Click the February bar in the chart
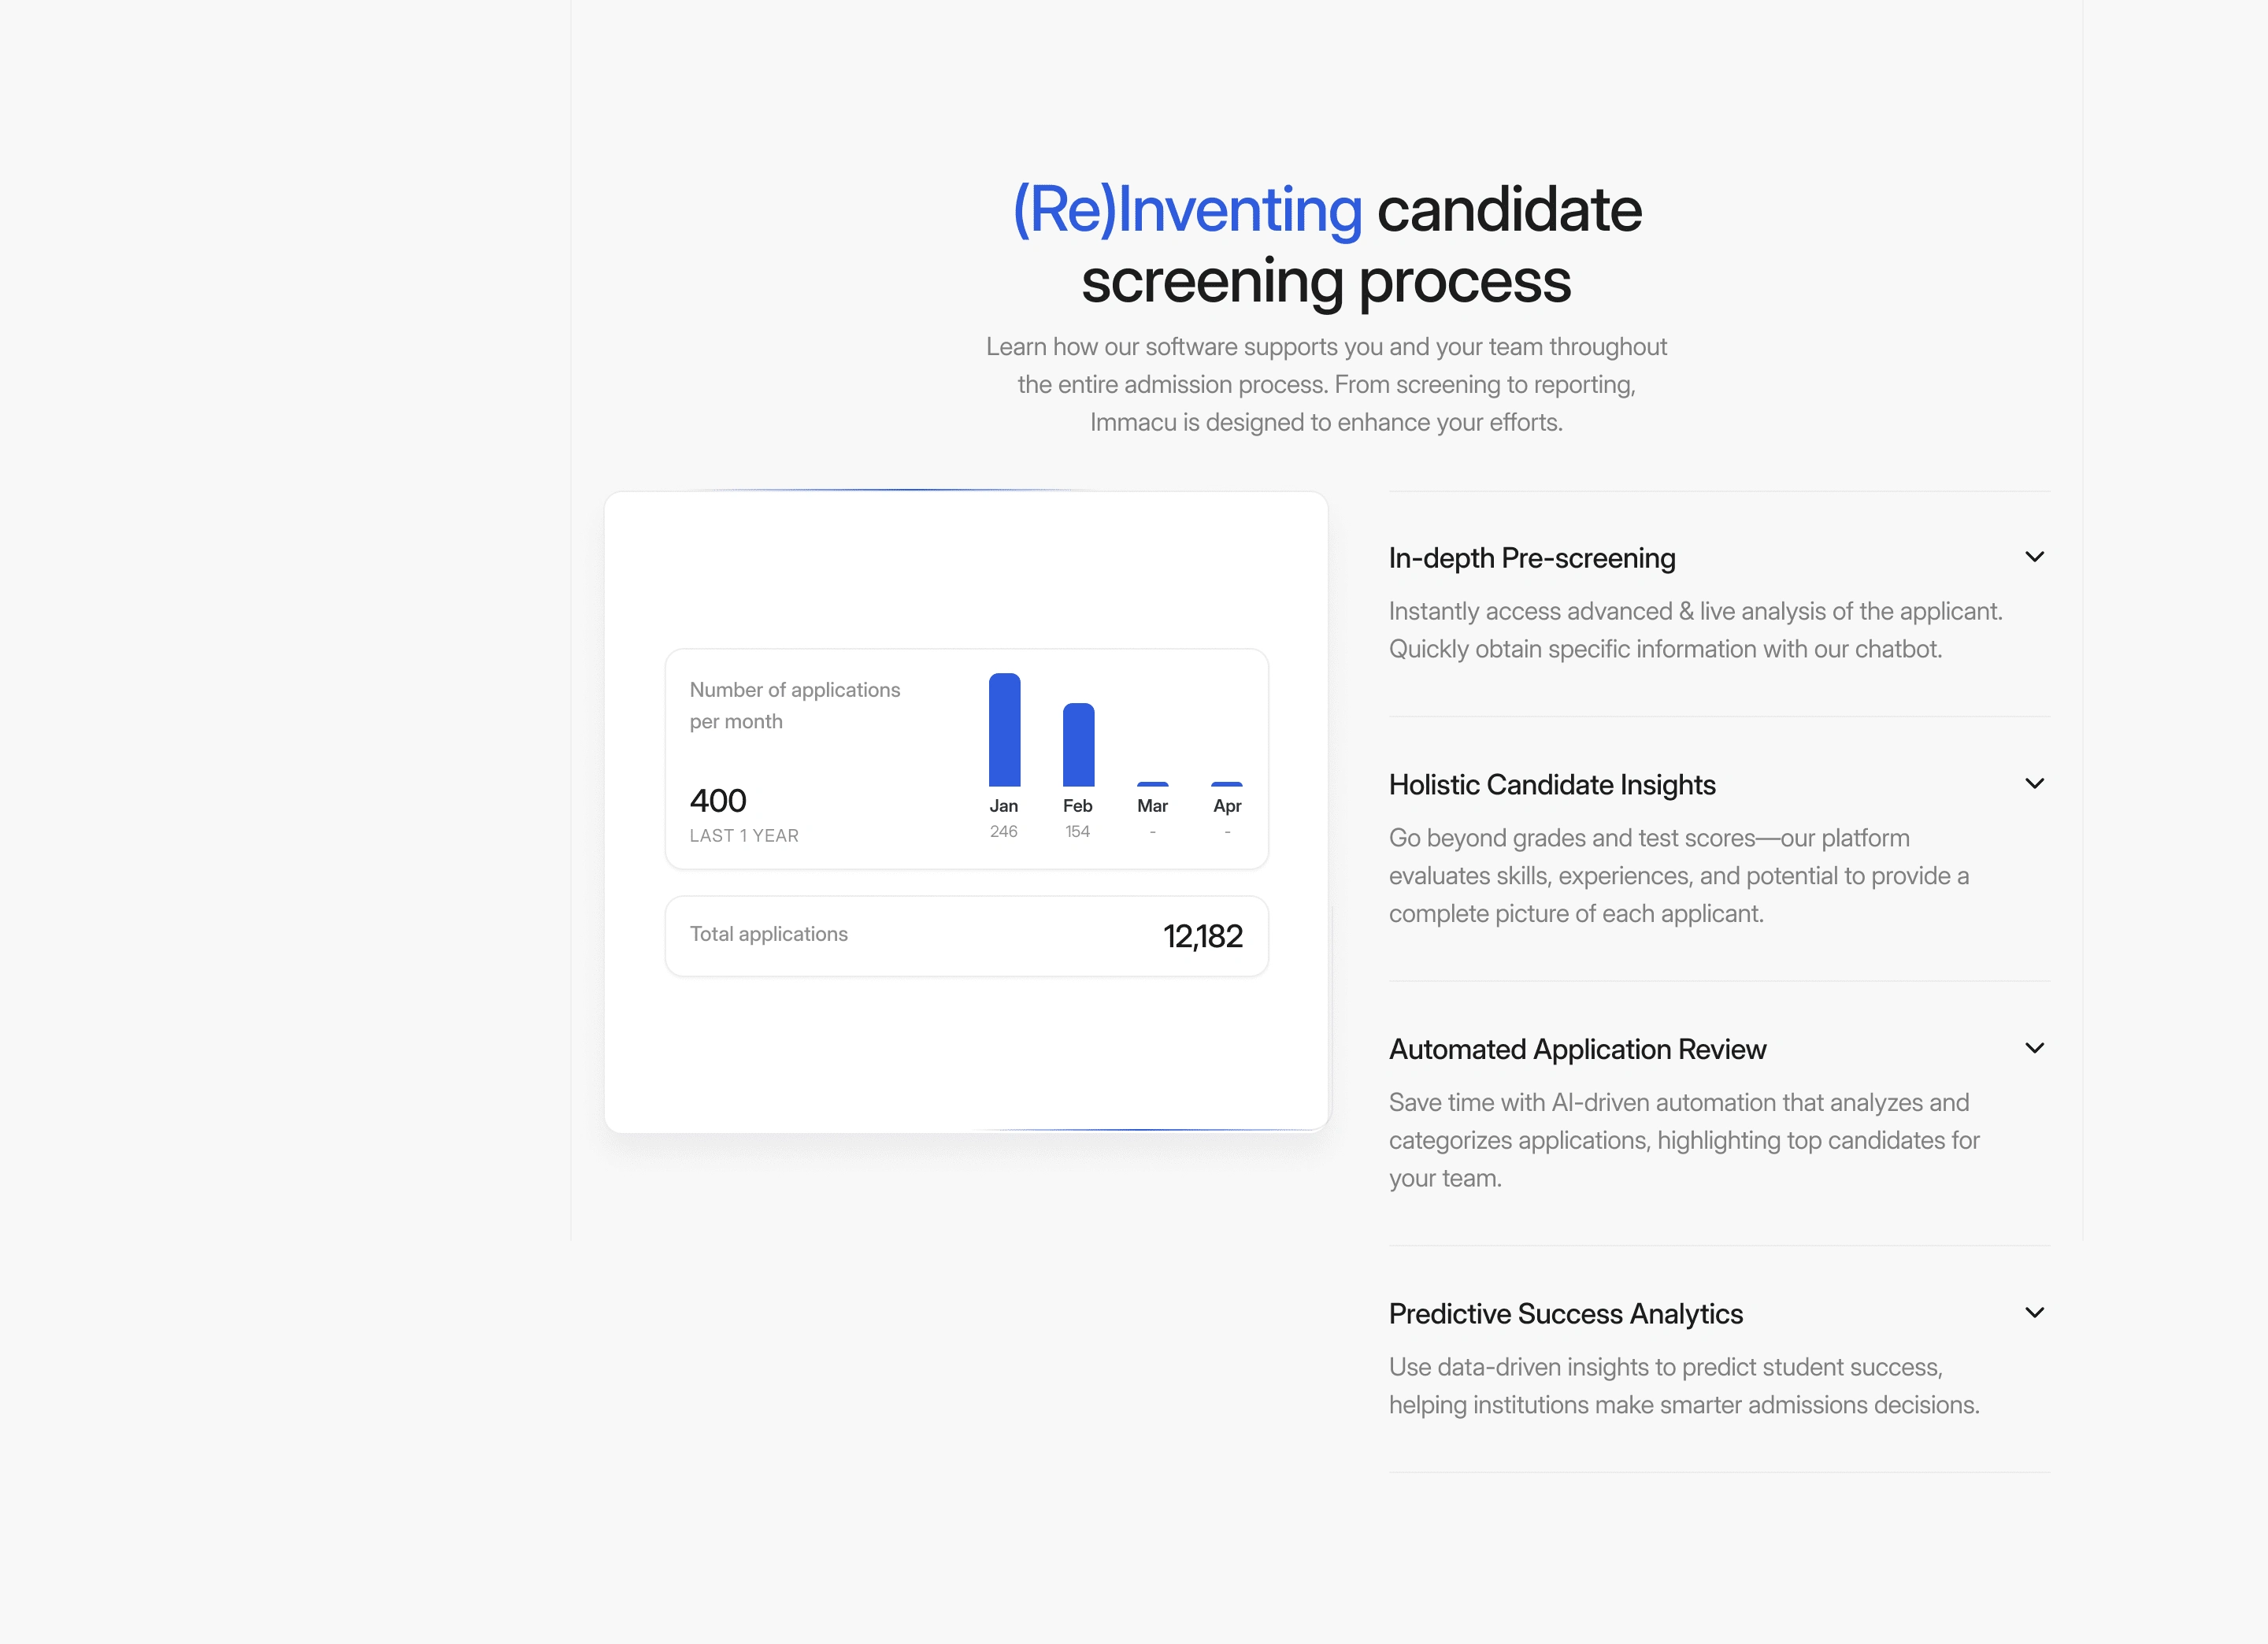2268x1644 pixels. point(1078,745)
